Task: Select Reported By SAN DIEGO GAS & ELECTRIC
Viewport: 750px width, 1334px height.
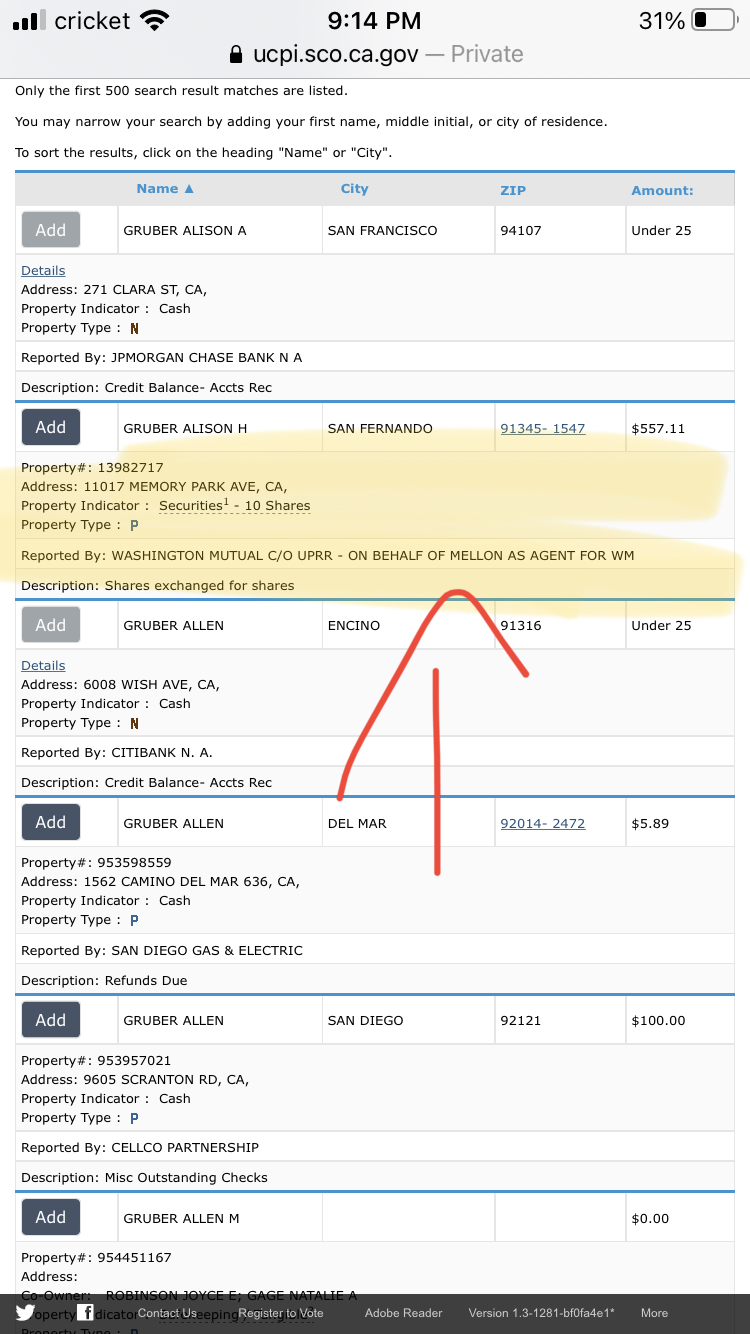Action: coord(162,950)
